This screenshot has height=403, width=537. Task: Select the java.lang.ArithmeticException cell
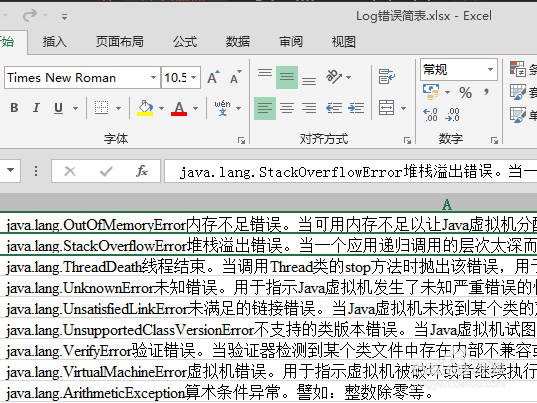tap(268, 392)
